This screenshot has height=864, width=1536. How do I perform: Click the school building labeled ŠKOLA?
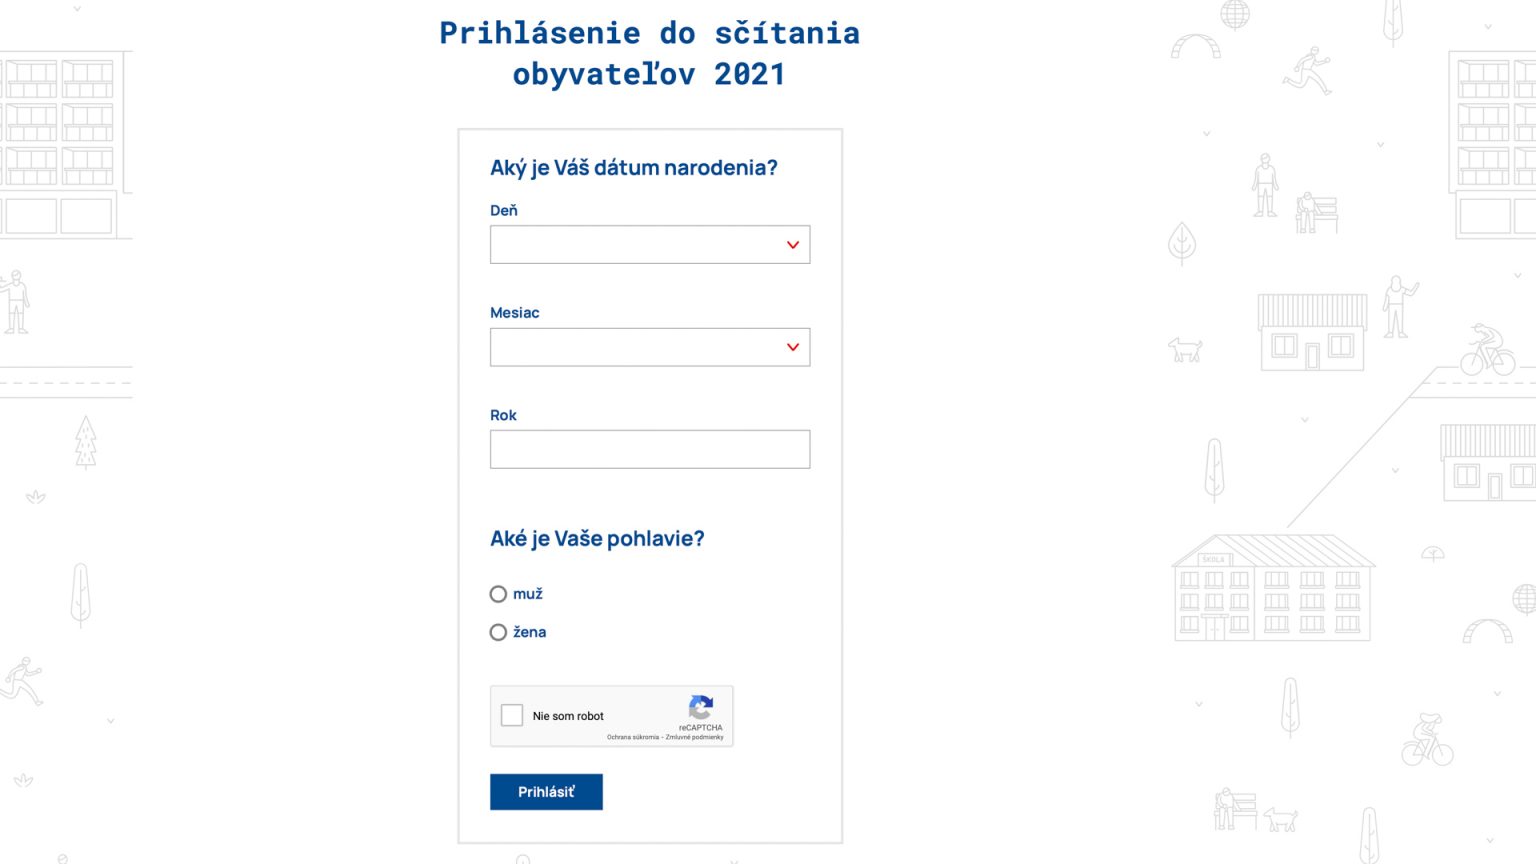(x=1273, y=587)
